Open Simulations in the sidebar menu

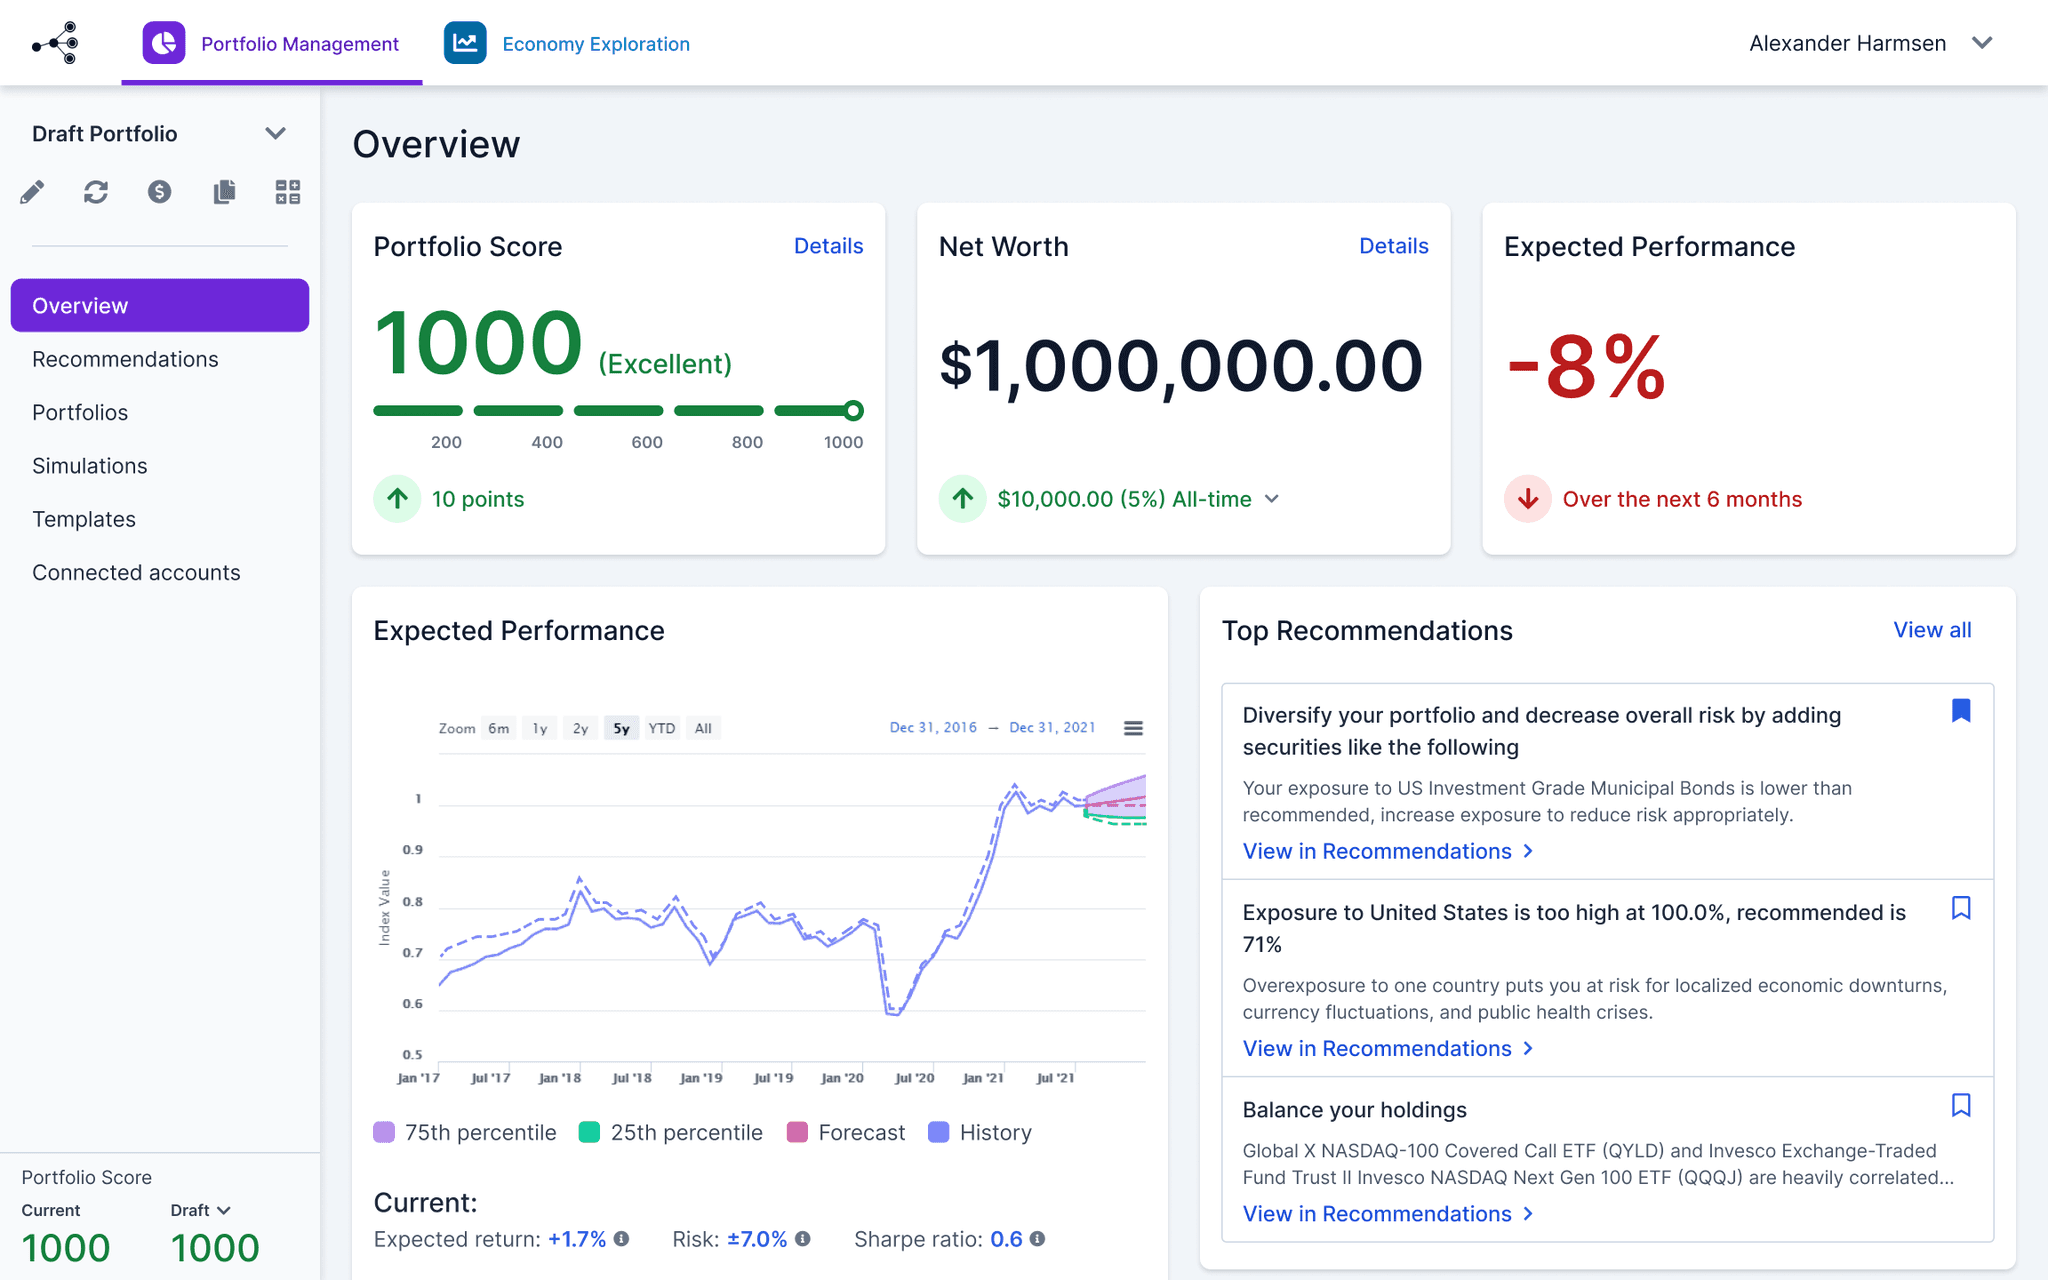click(x=90, y=466)
